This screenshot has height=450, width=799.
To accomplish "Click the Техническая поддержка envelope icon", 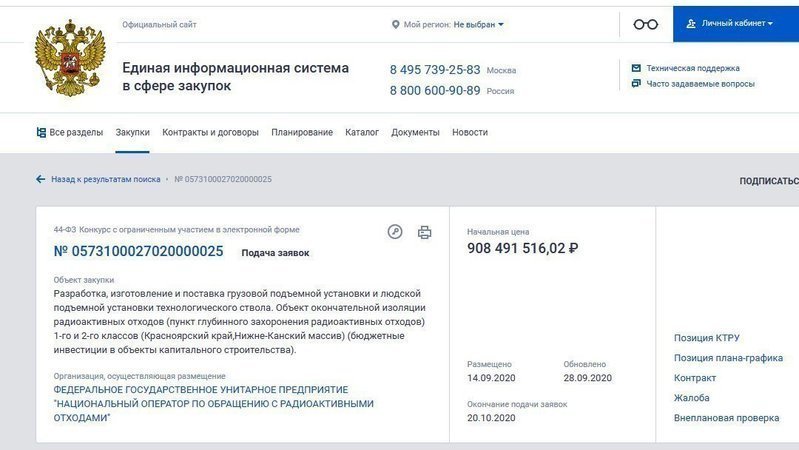I will point(636,68).
